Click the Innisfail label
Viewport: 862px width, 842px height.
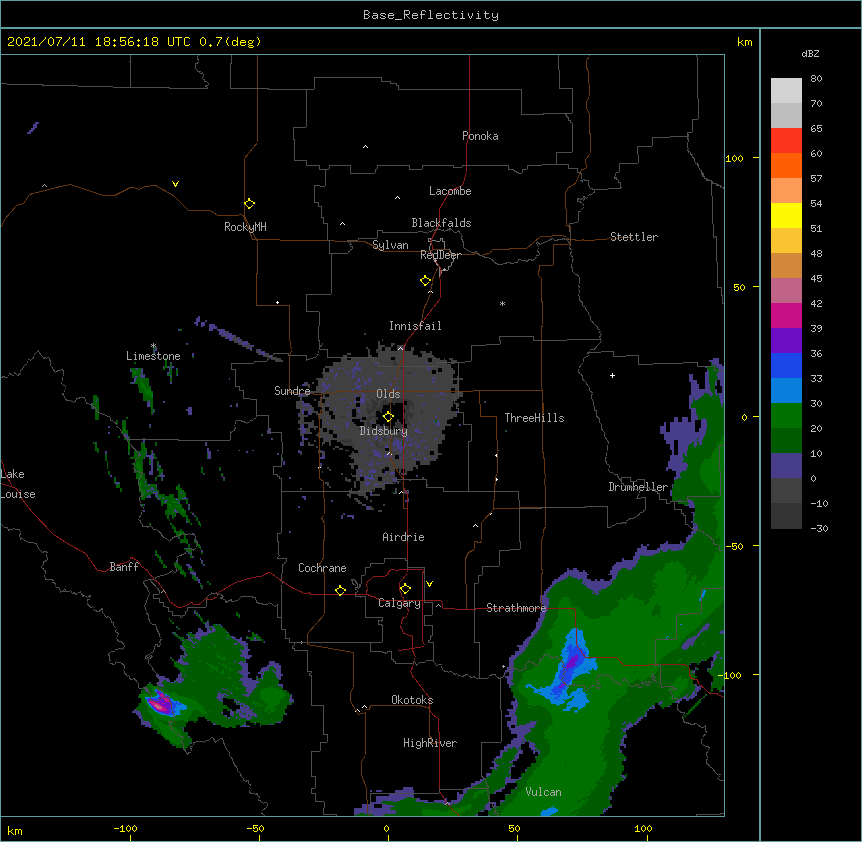(x=415, y=326)
